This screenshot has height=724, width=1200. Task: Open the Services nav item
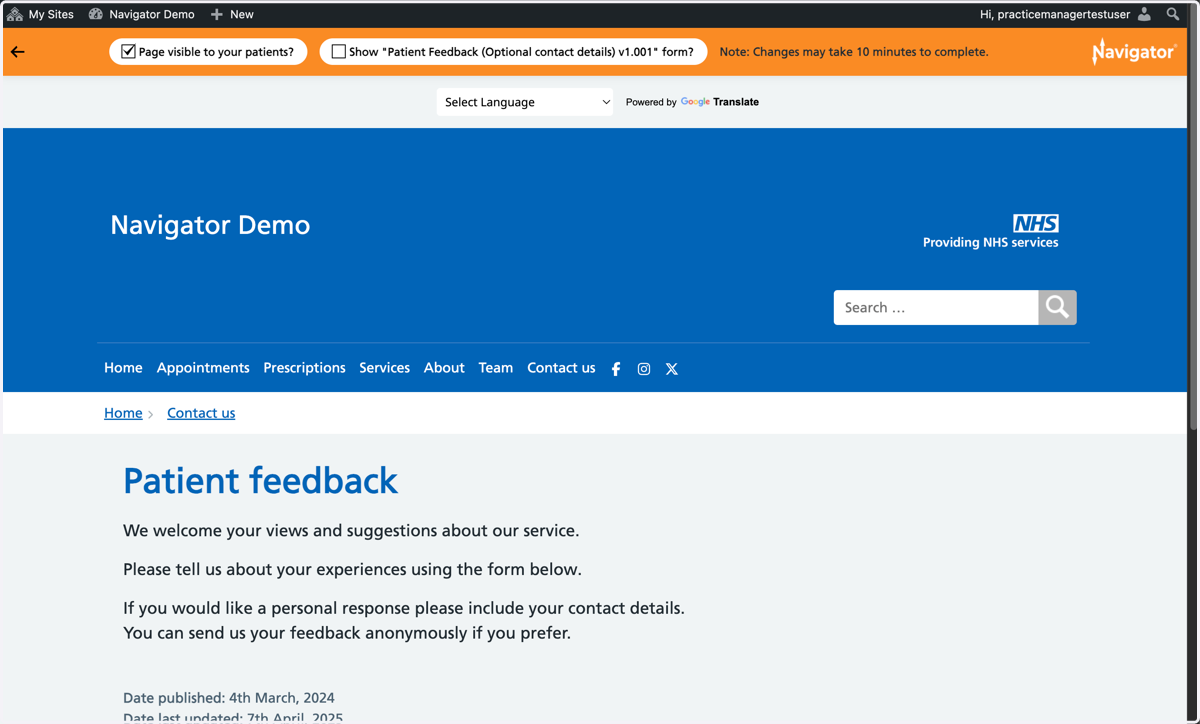[x=384, y=368]
